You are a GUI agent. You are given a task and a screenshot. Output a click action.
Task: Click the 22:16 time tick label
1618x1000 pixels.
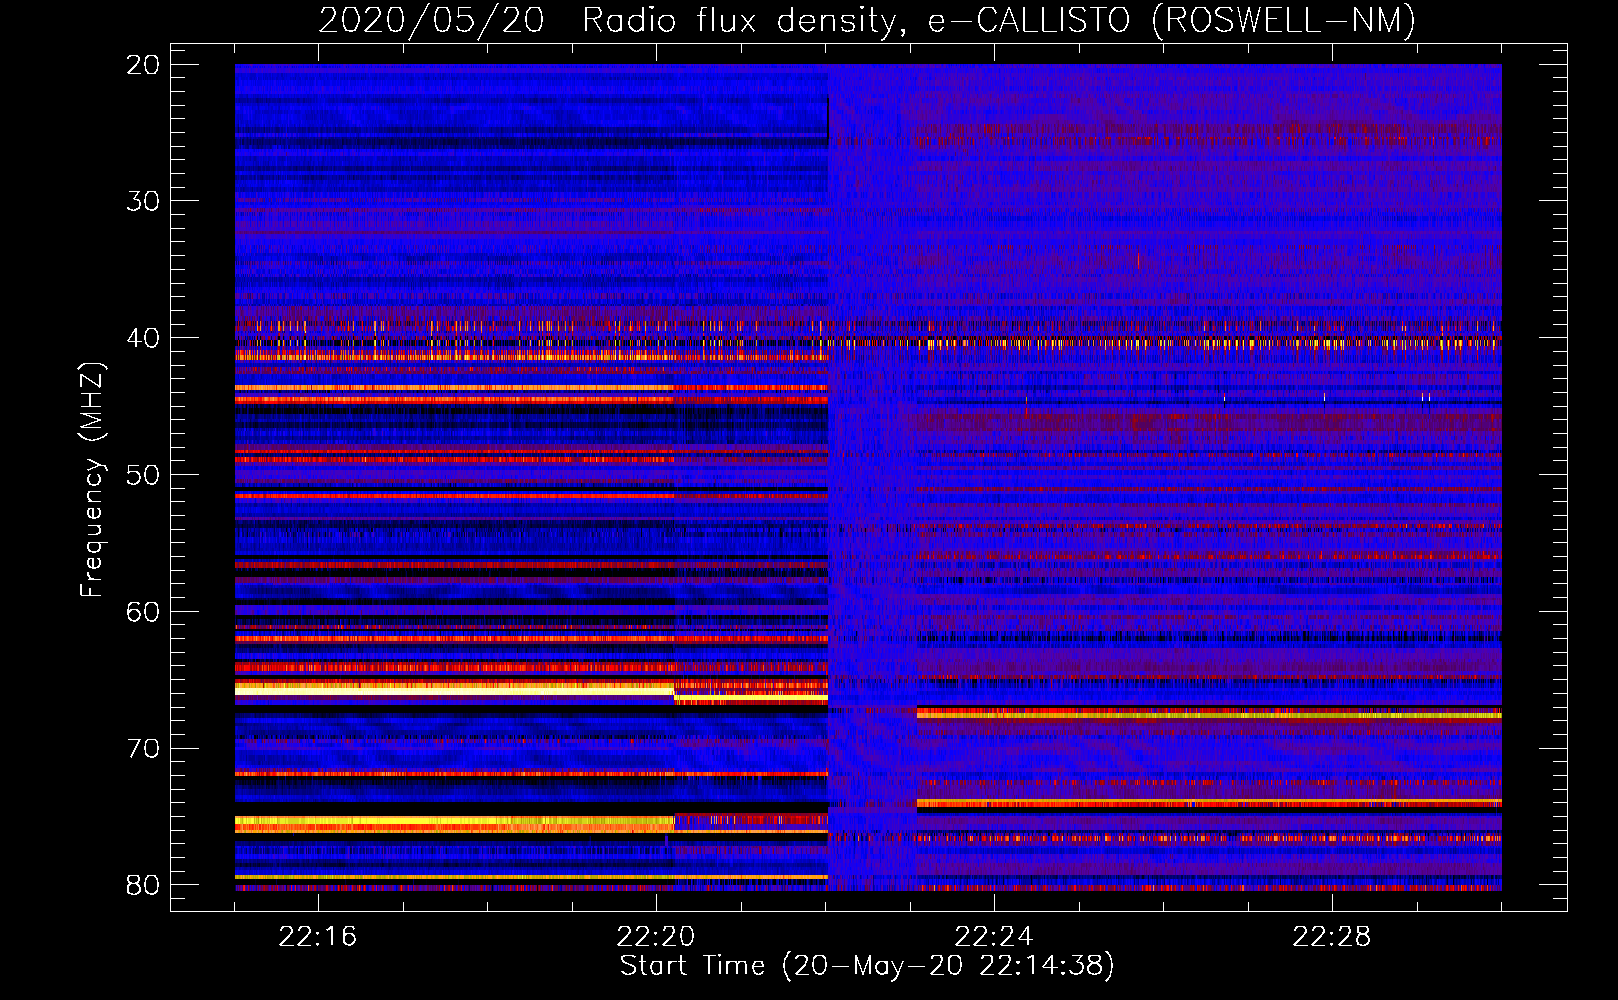318,937
